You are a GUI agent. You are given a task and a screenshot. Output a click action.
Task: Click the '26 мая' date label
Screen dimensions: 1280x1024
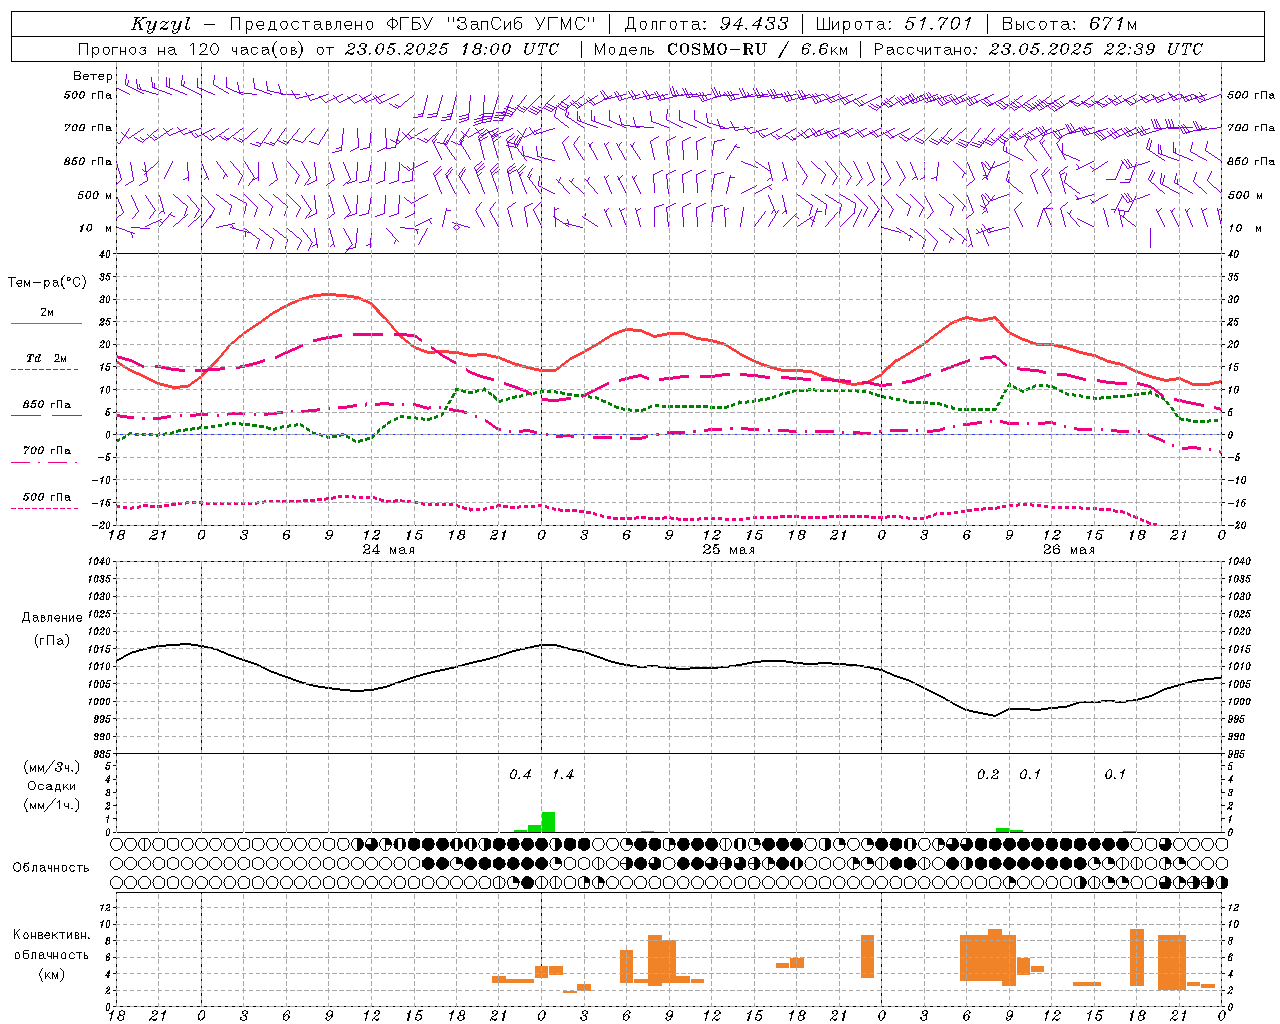coord(1068,550)
